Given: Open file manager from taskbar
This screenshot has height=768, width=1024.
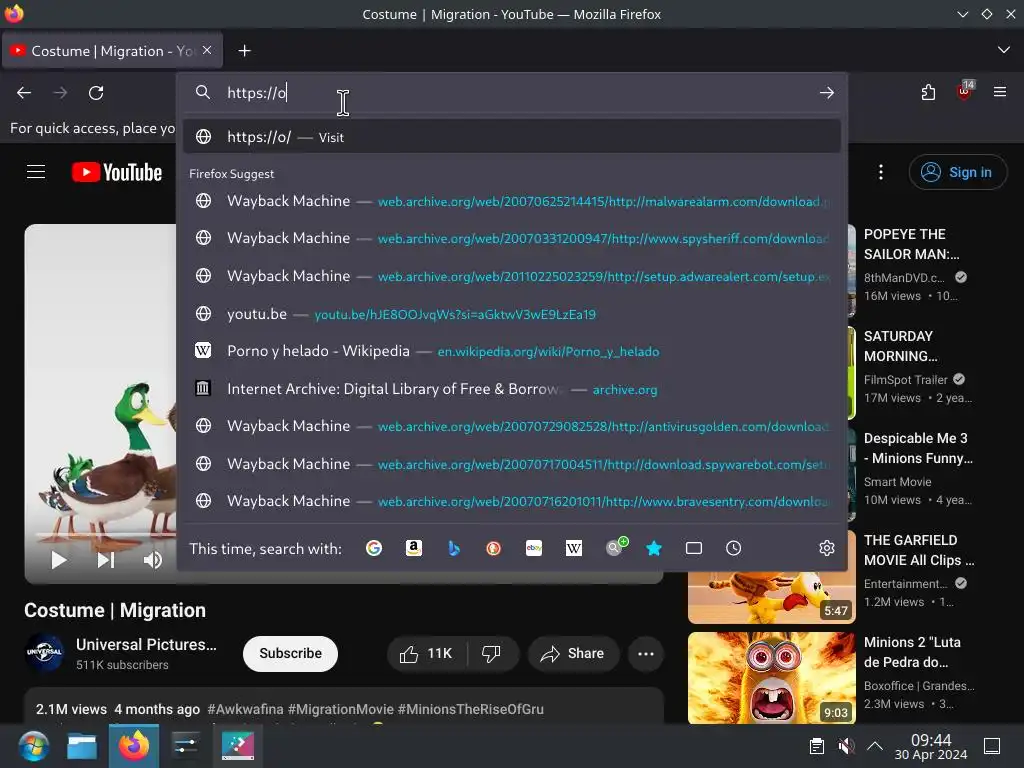Looking at the screenshot, I should (x=82, y=746).
